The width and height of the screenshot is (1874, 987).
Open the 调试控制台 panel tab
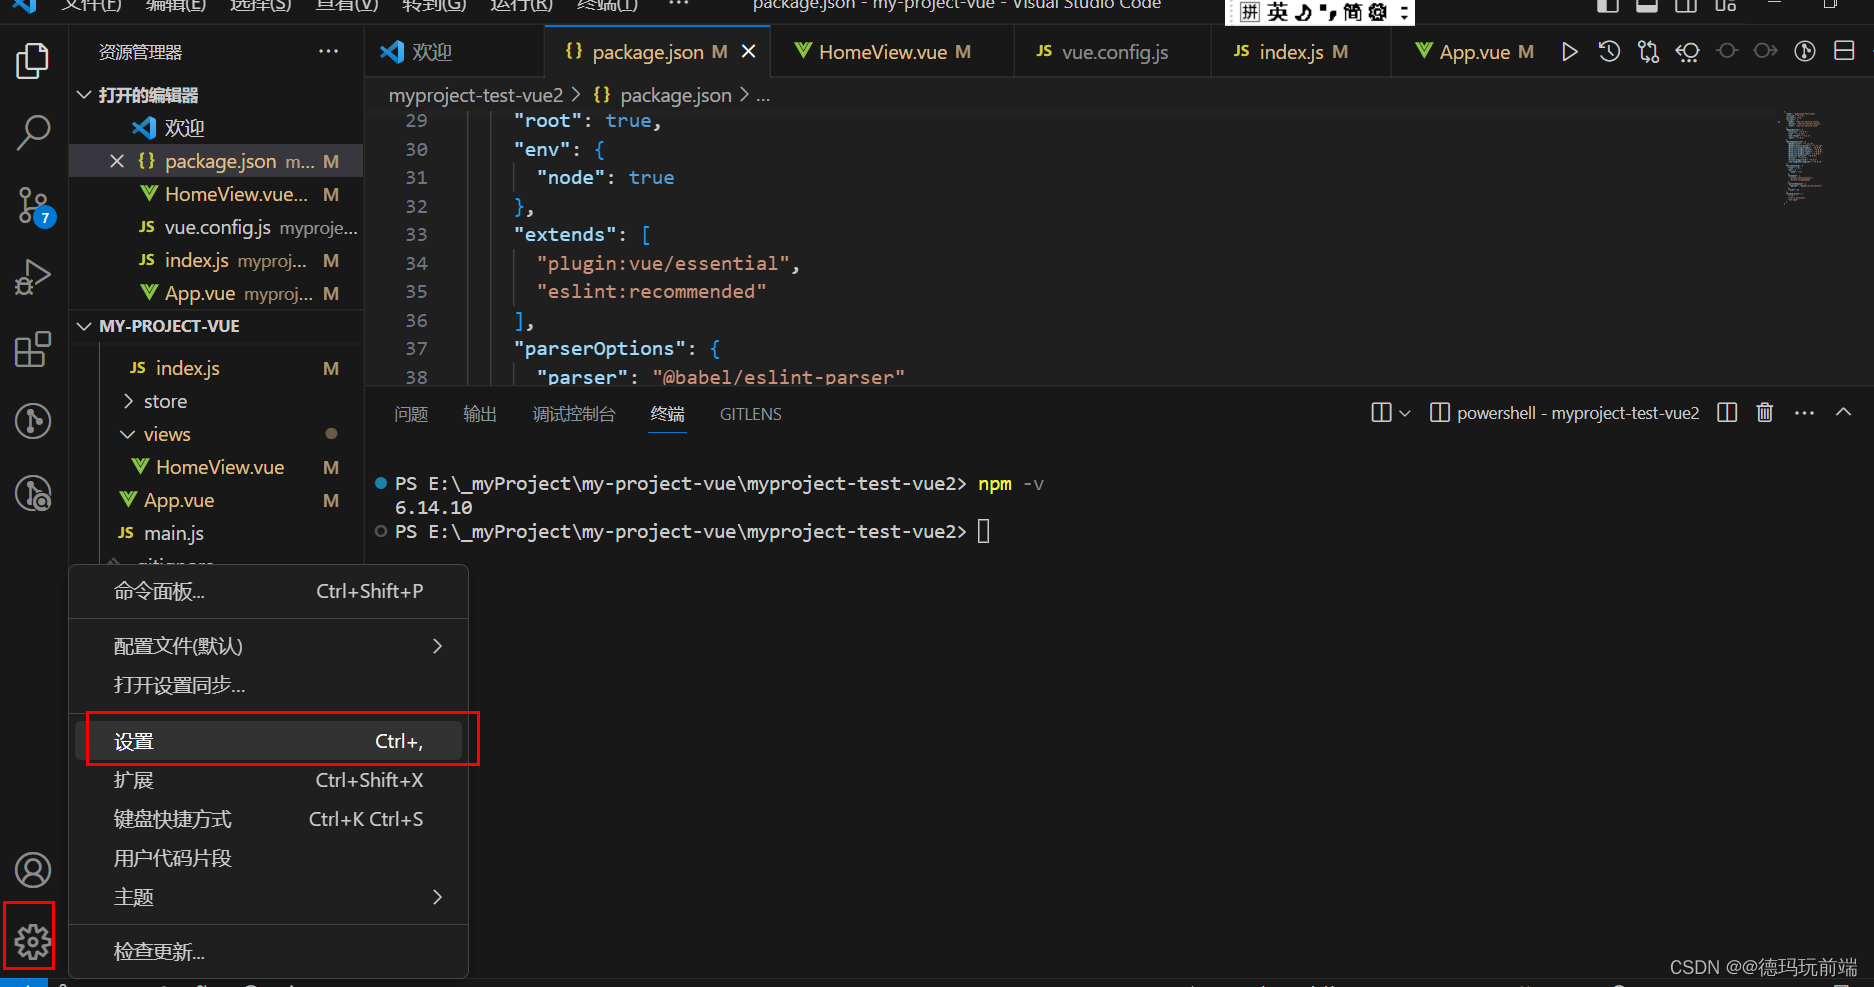point(574,414)
